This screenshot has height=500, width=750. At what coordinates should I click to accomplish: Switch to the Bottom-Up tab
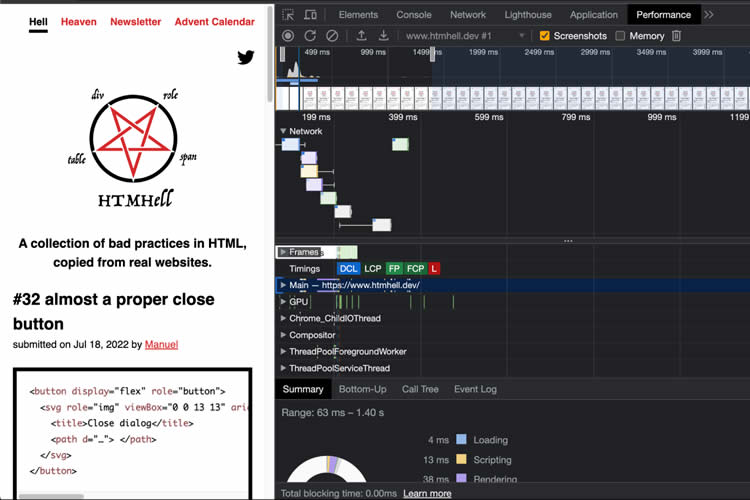[363, 389]
